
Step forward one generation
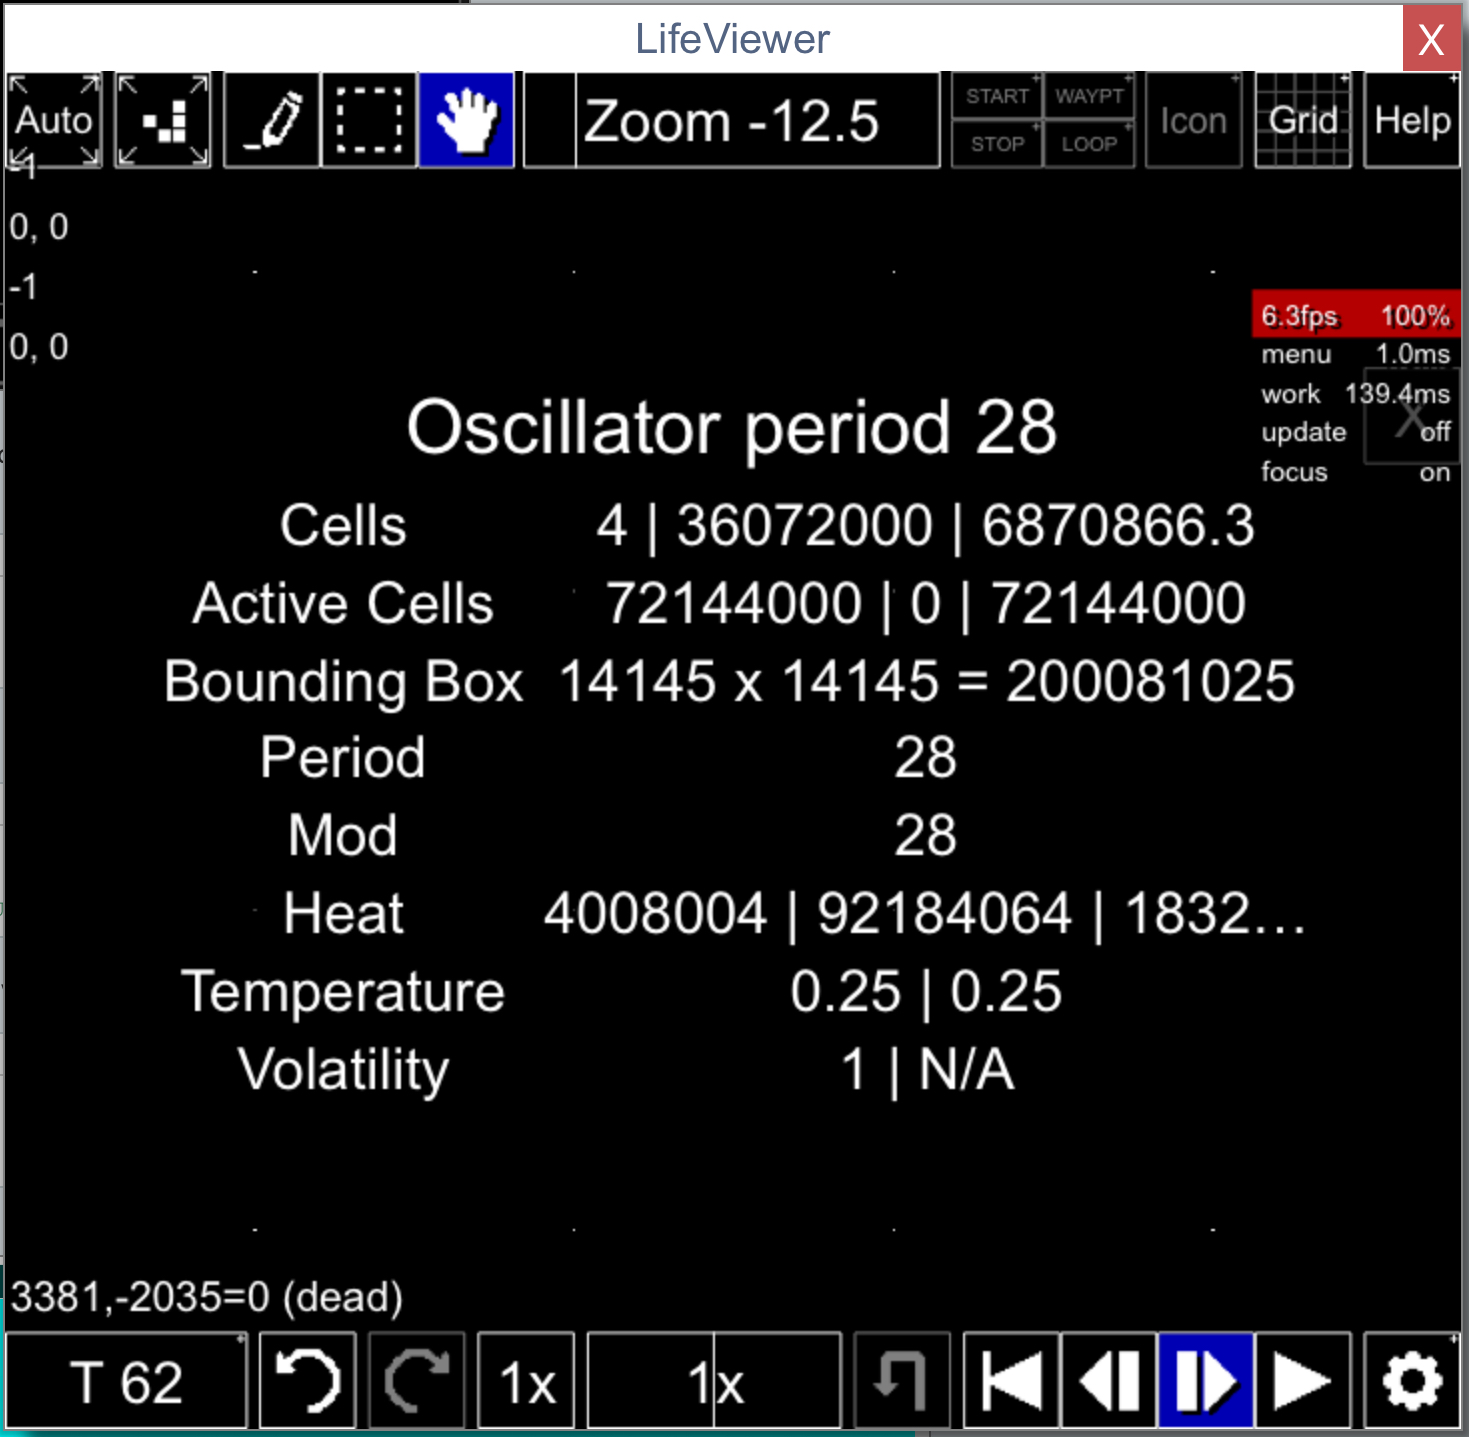coord(1206,1381)
